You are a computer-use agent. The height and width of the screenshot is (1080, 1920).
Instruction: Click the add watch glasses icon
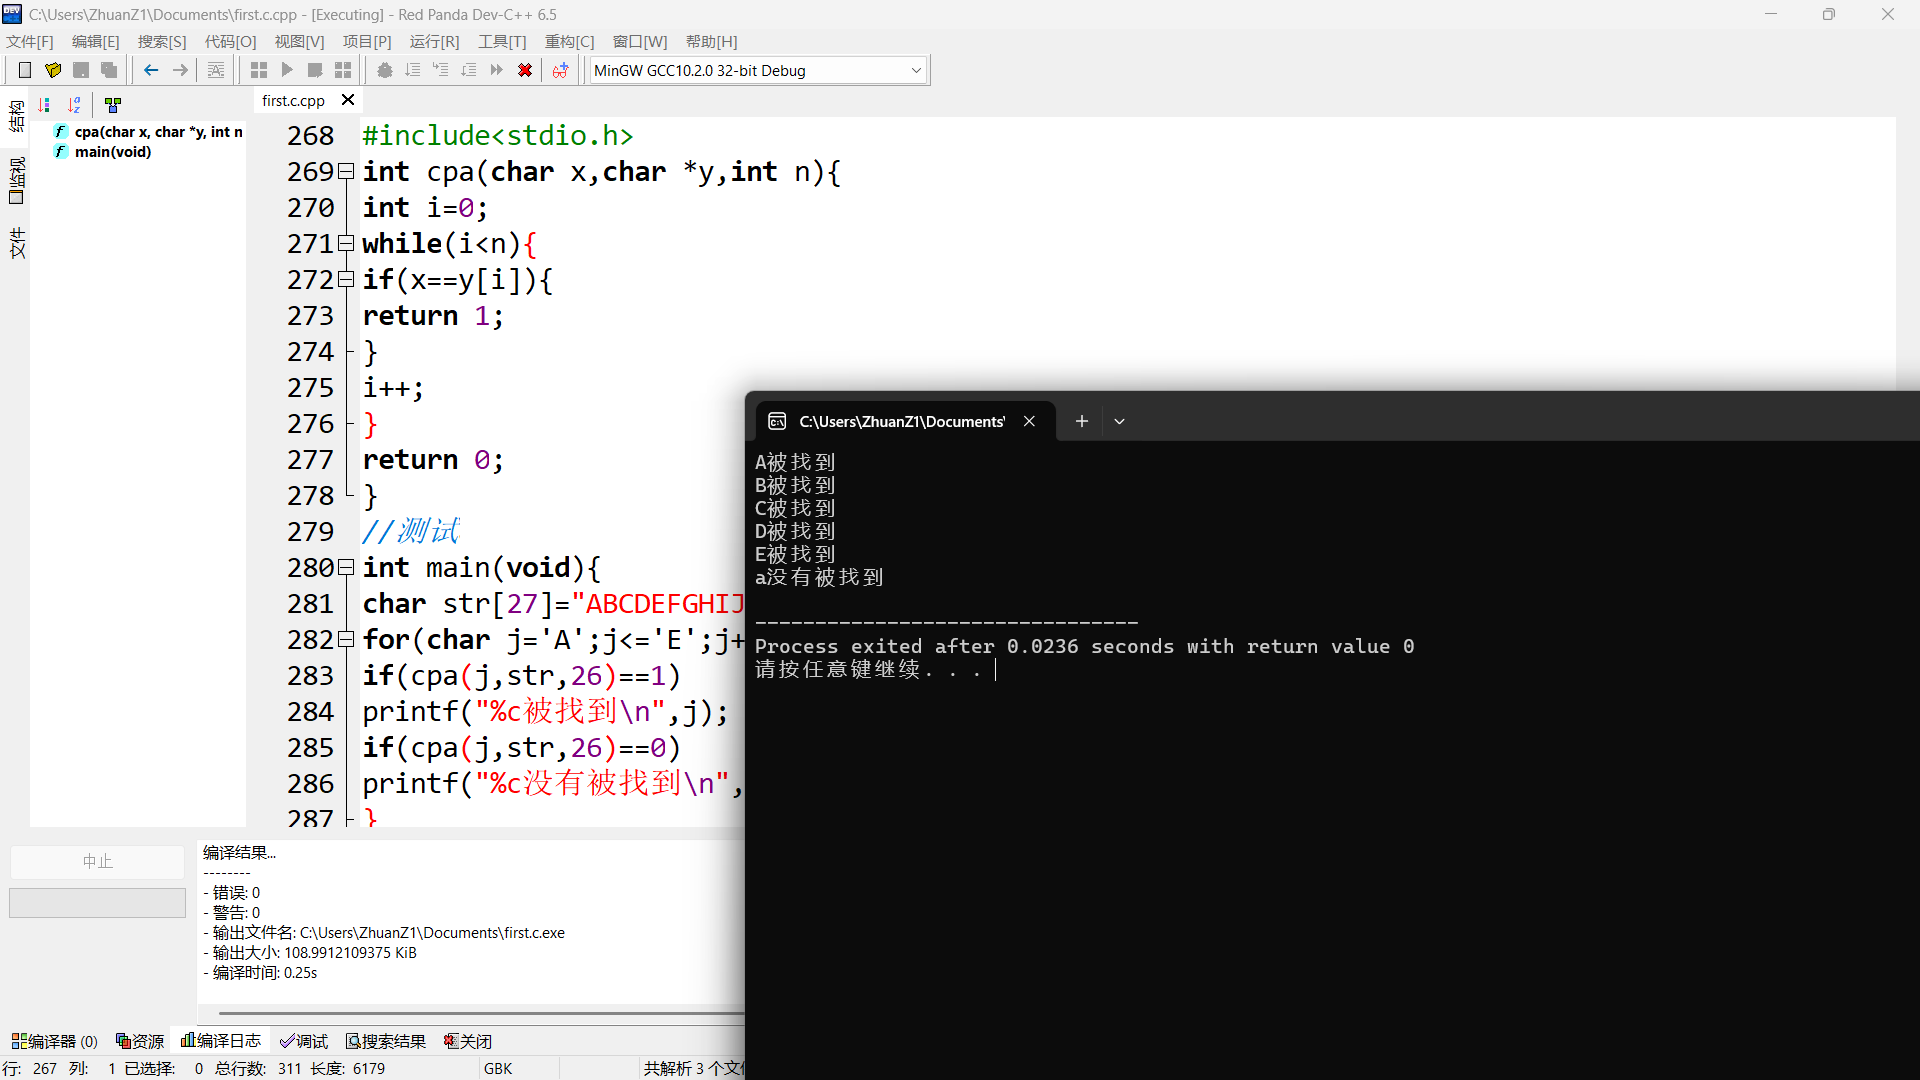tap(560, 70)
